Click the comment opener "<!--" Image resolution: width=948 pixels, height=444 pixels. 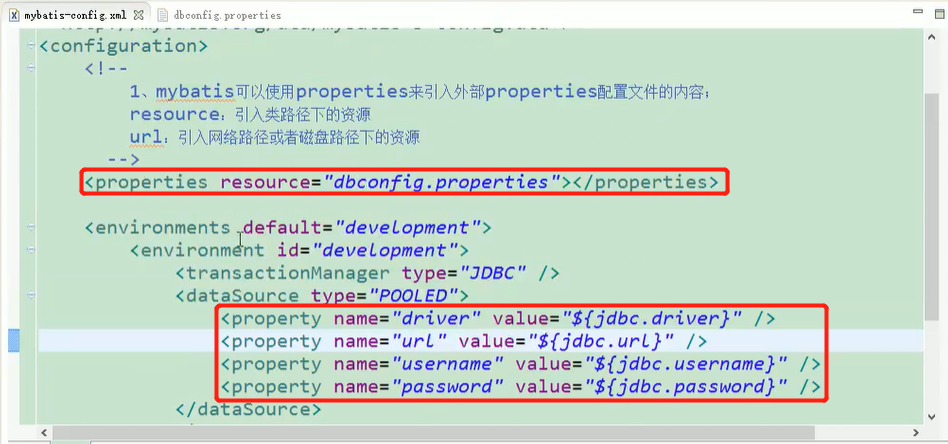pyautogui.click(x=106, y=68)
